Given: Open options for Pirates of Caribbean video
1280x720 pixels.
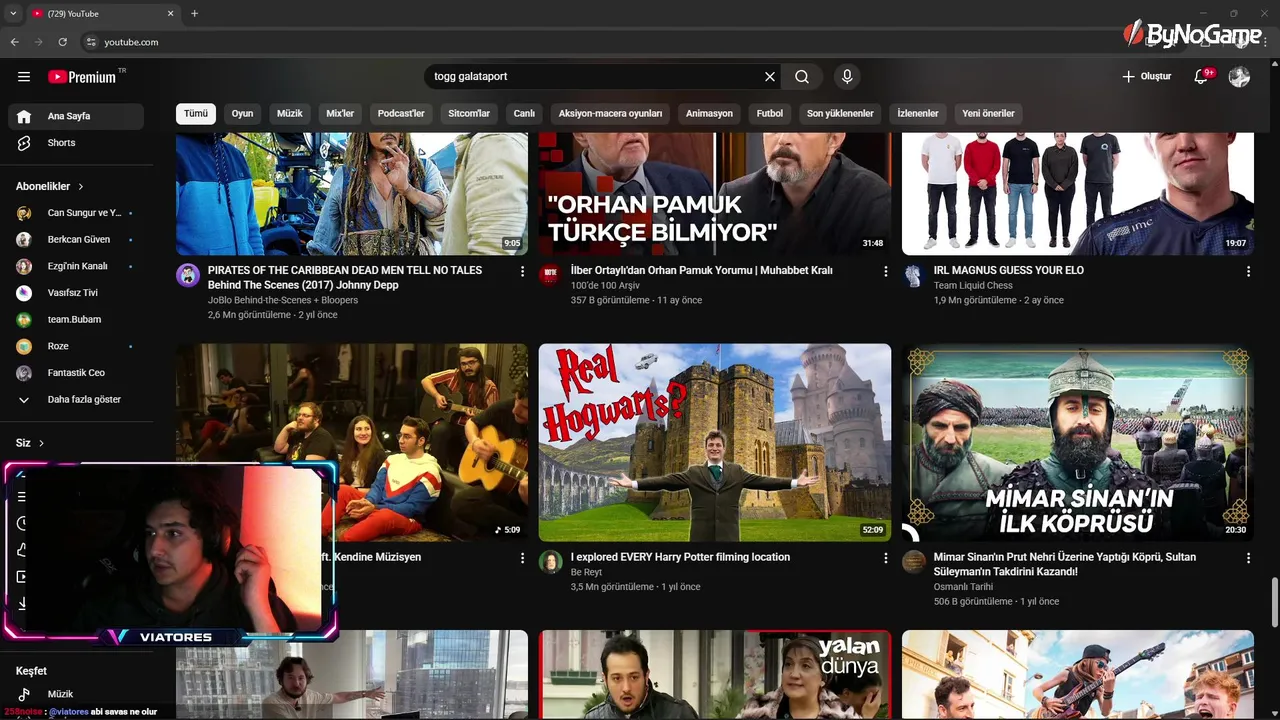Looking at the screenshot, I should pyautogui.click(x=522, y=271).
